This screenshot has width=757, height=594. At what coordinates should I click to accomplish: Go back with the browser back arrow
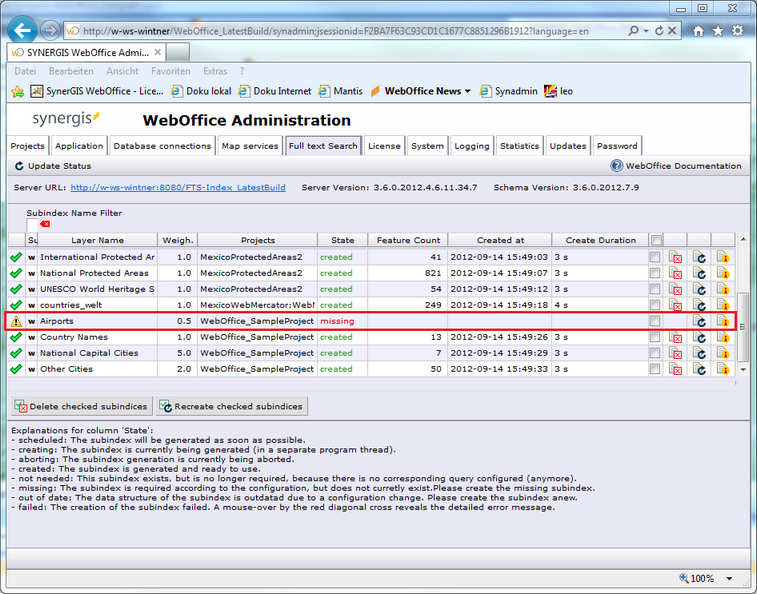pos(22,30)
